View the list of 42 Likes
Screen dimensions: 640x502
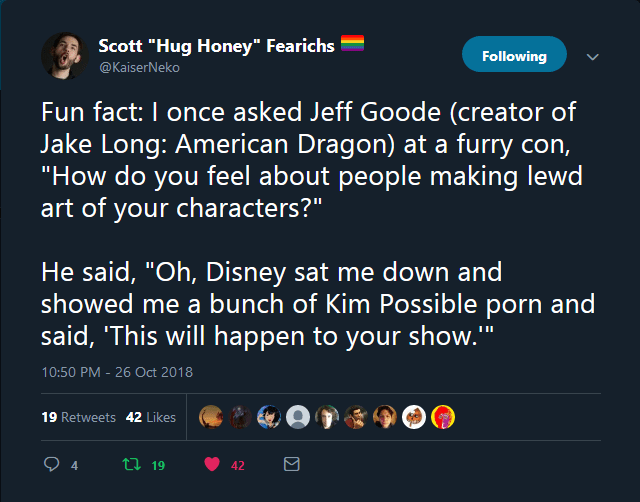point(151,417)
